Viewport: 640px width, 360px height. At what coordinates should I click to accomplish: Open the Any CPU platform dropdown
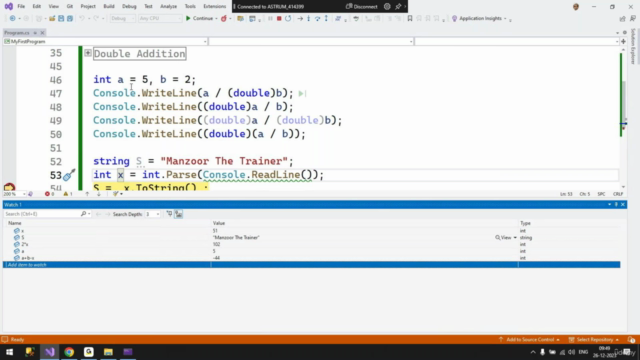pyautogui.click(x=160, y=18)
